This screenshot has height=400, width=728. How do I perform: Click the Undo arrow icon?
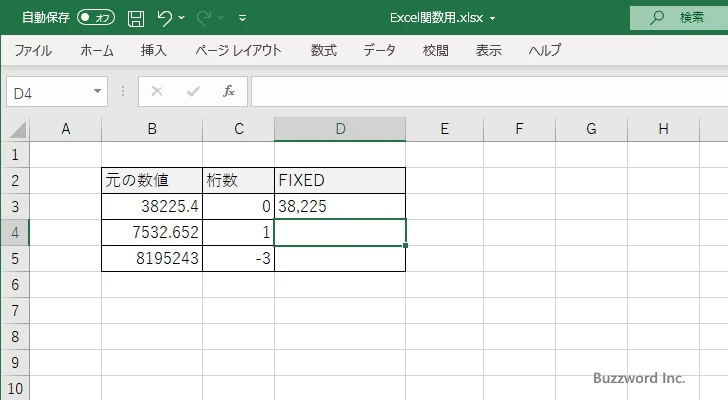tap(164, 18)
